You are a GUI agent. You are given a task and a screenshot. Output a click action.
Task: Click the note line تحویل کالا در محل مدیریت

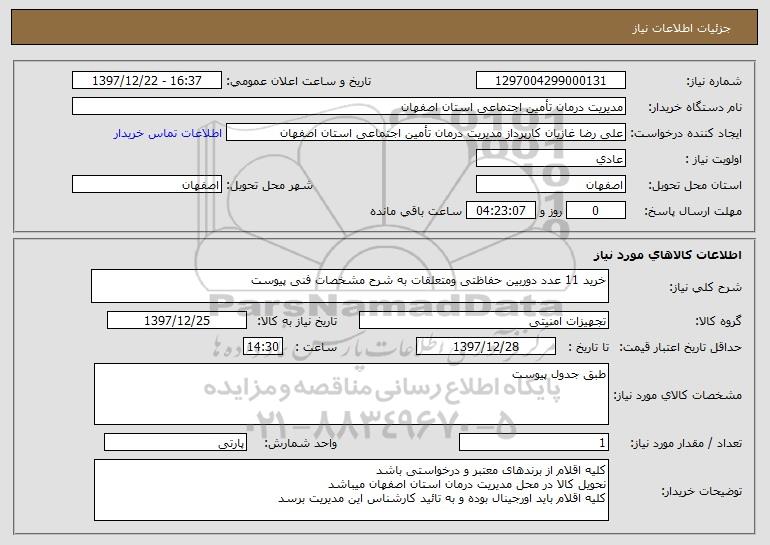(x=467, y=484)
